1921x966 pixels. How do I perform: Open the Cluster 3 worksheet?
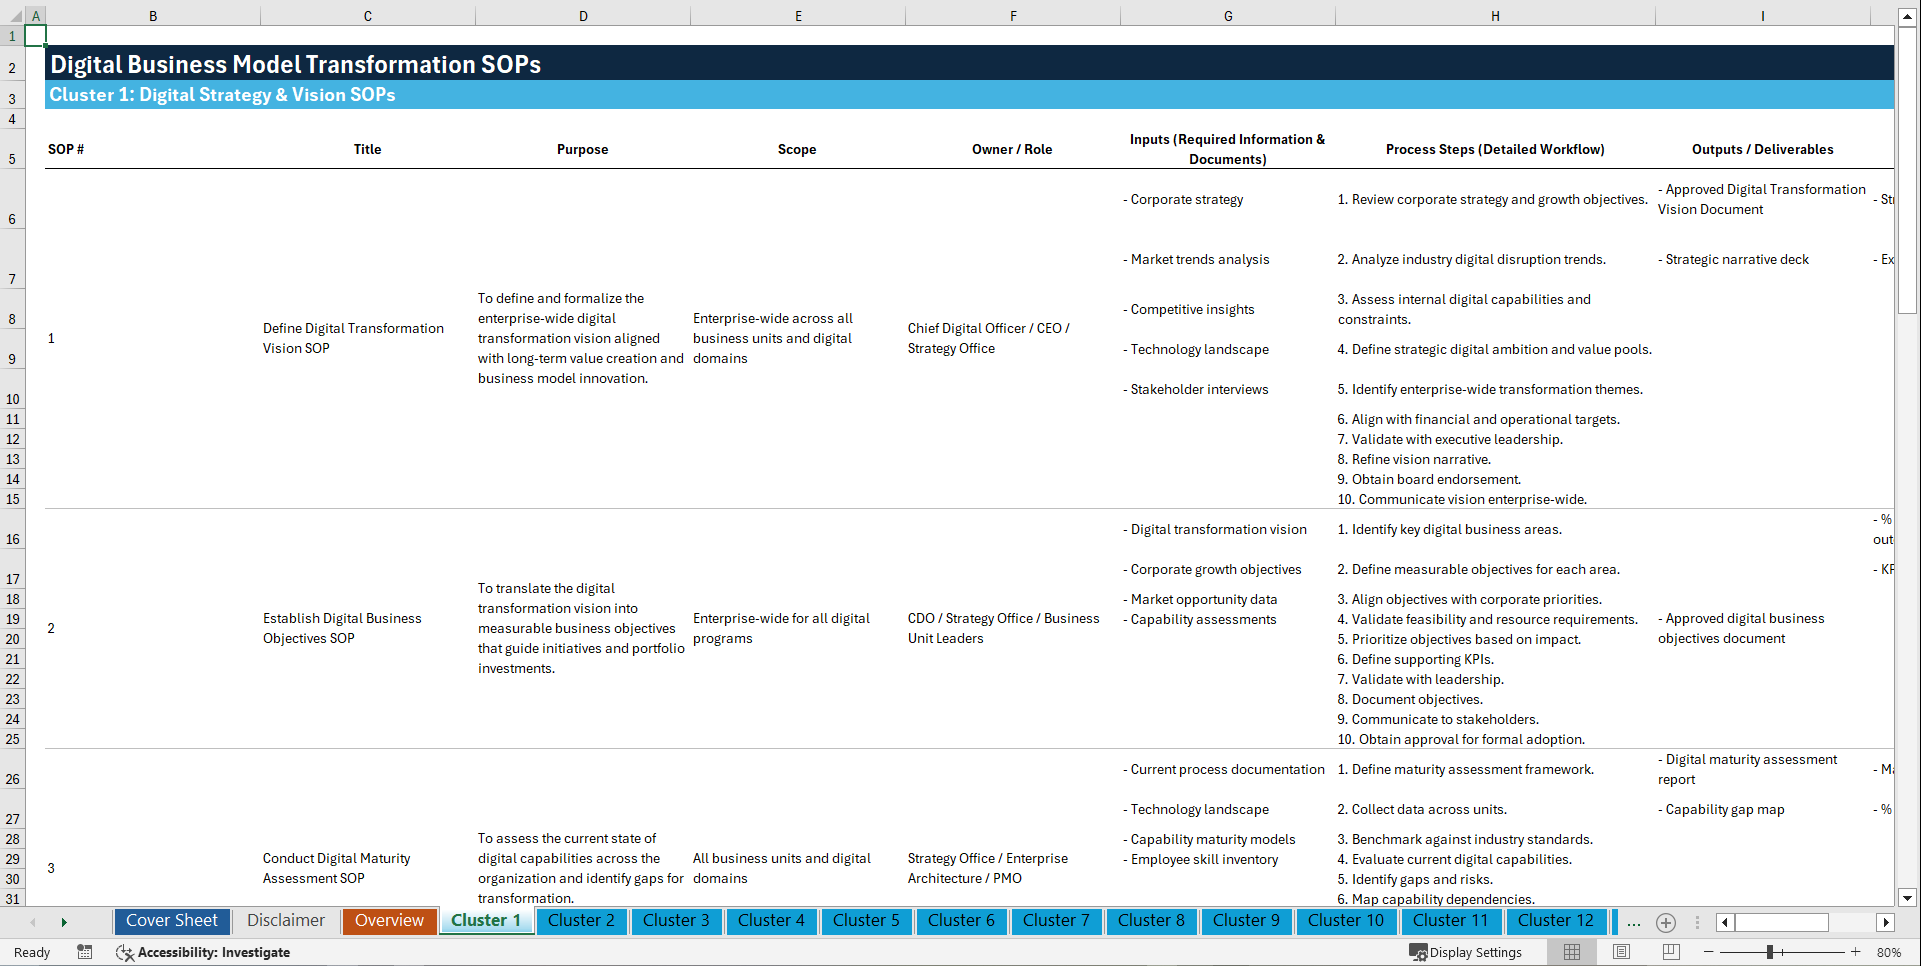pos(676,921)
